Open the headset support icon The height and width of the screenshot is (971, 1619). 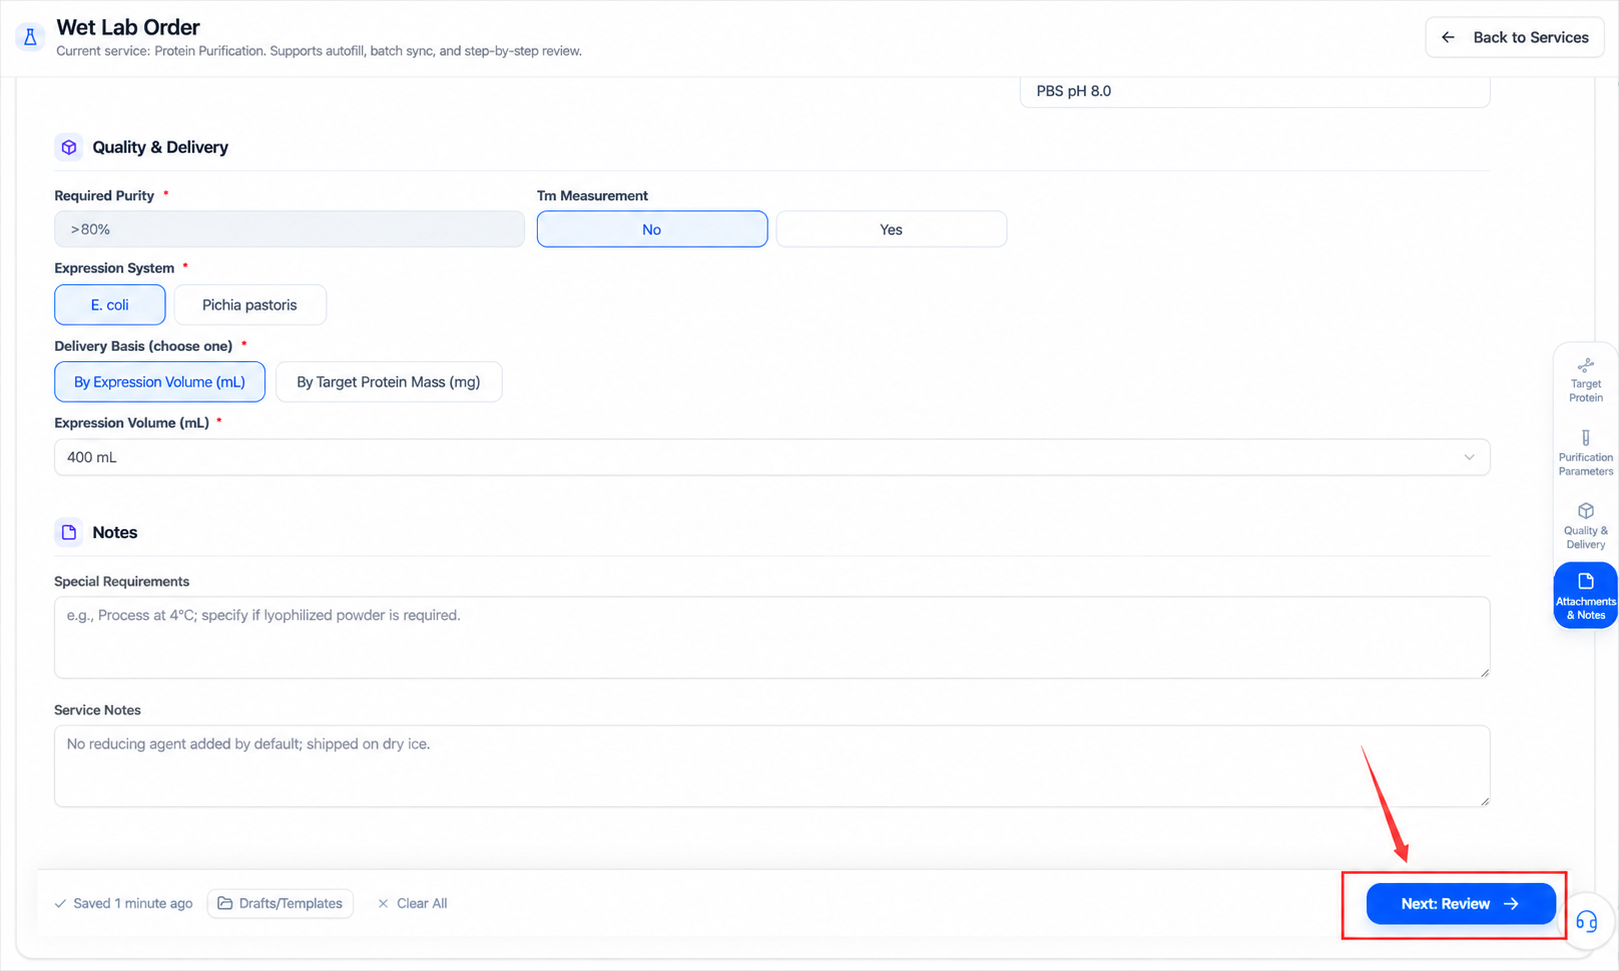pyautogui.click(x=1586, y=921)
